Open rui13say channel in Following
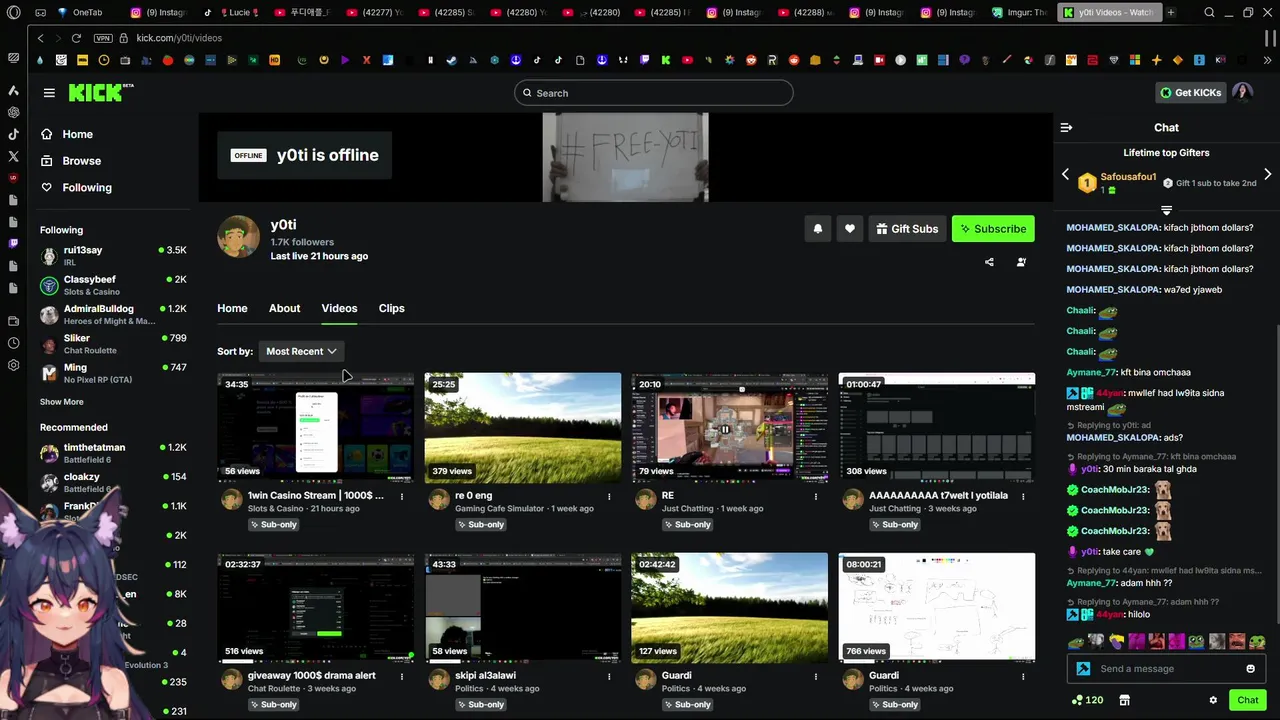This screenshot has width=1280, height=720. [113, 256]
